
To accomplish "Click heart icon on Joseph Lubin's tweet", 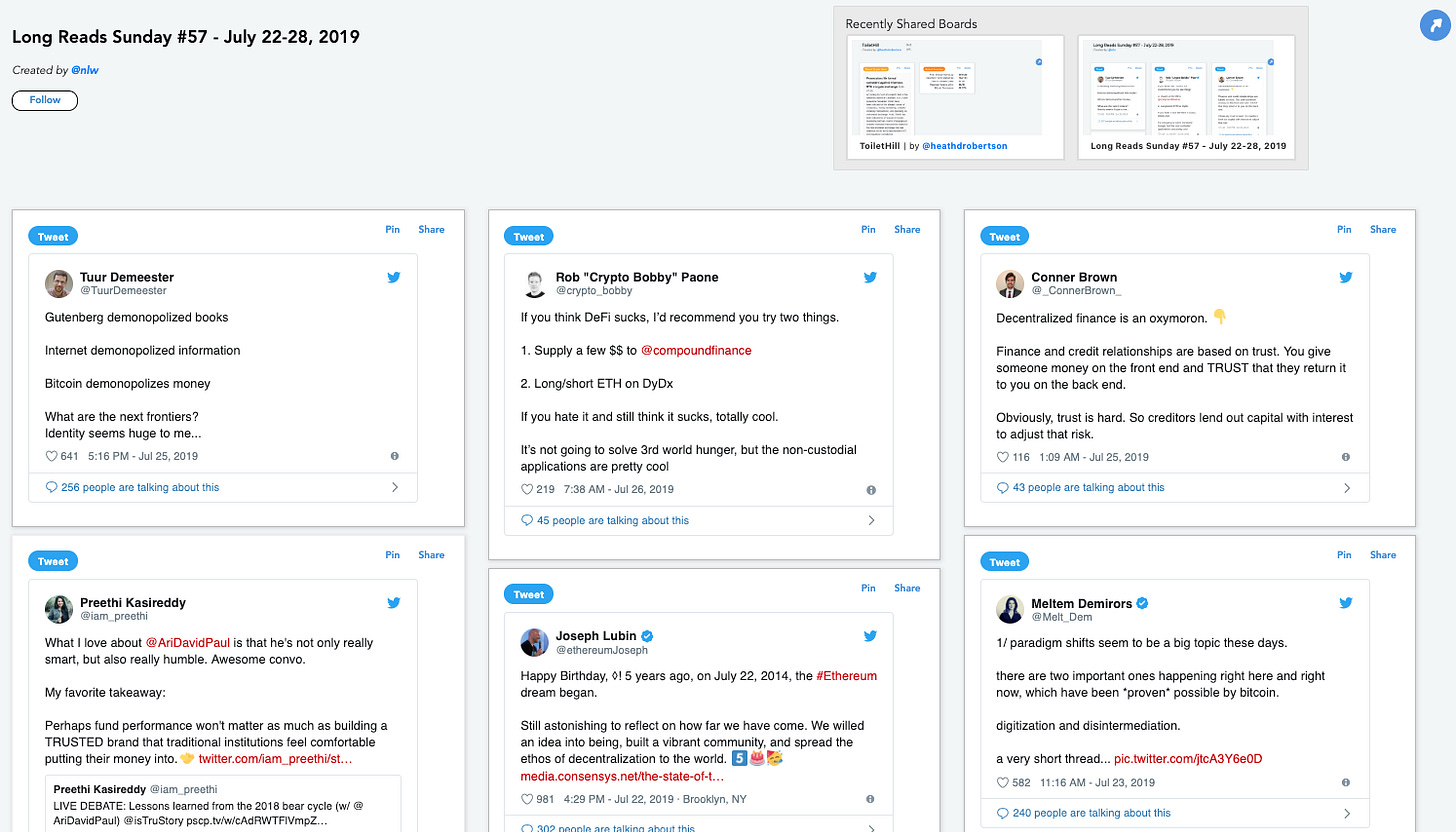I will click(527, 799).
